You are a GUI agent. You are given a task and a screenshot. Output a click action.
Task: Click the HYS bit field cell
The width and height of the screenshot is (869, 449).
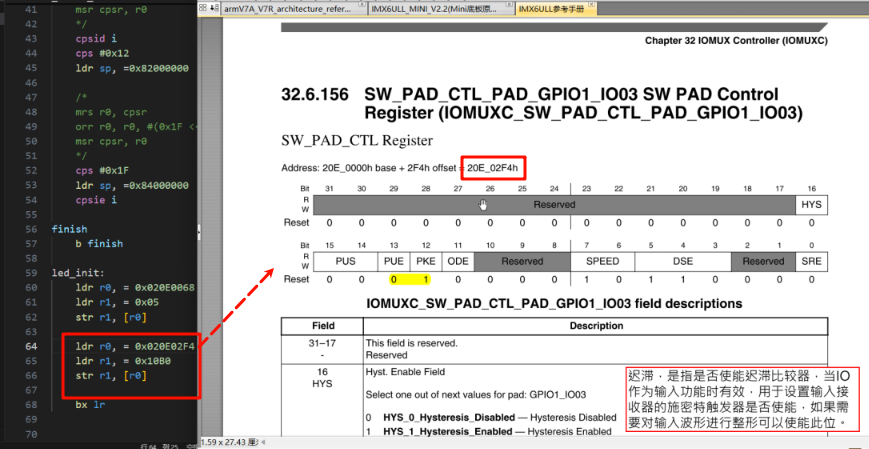coord(811,205)
